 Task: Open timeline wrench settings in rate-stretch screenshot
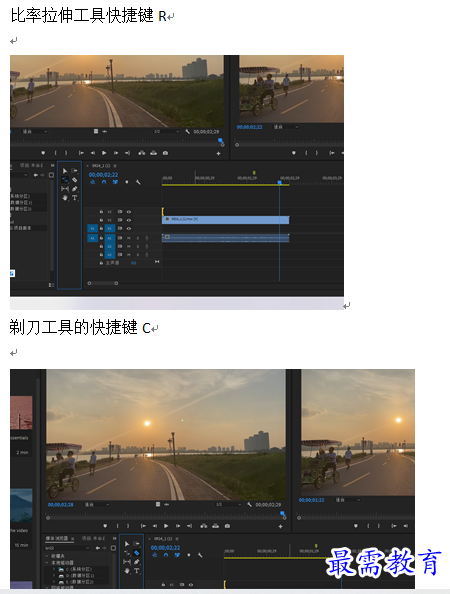(x=138, y=182)
